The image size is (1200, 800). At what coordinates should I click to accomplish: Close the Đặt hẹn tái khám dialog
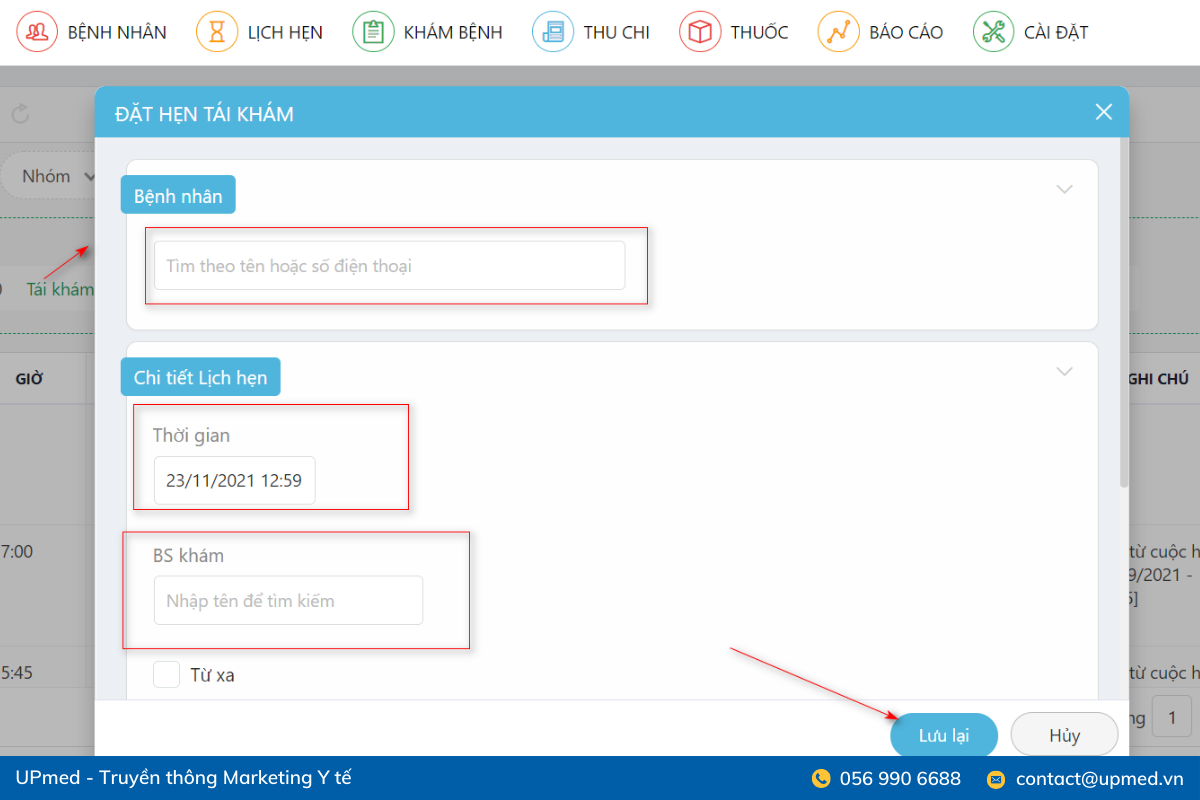coord(1103,112)
